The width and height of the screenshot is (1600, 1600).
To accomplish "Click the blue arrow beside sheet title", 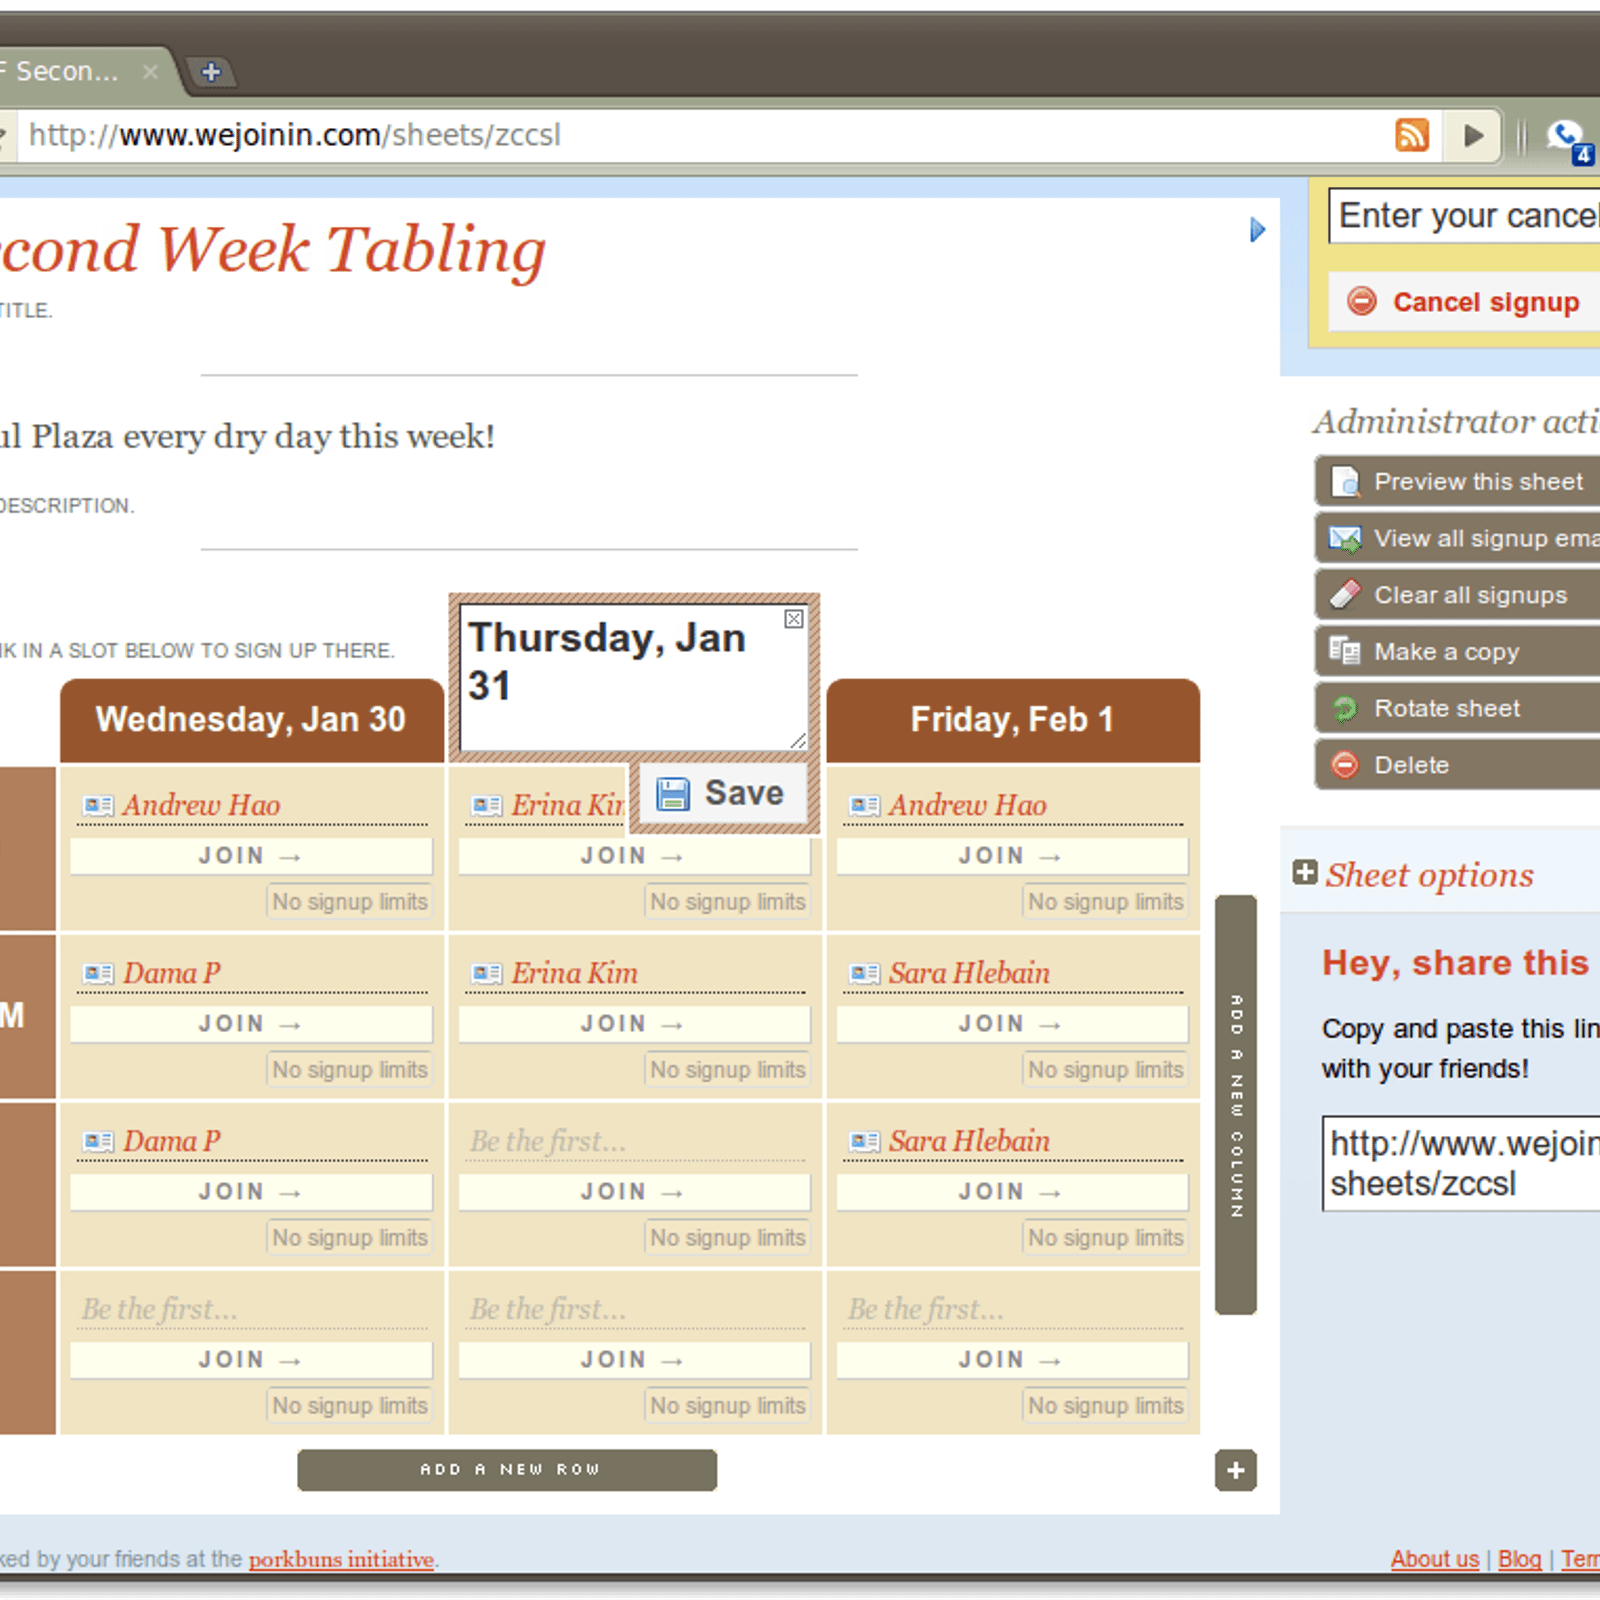I will tap(1257, 230).
